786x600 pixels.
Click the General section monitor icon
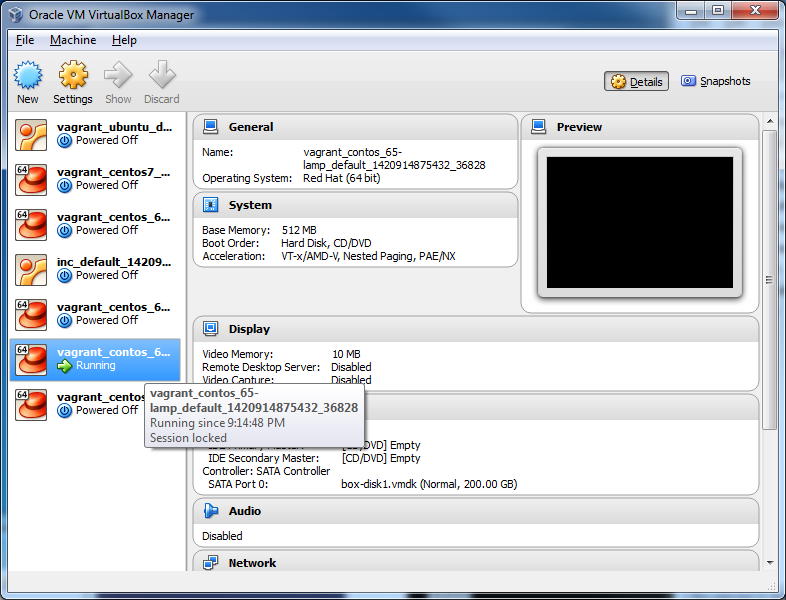tap(211, 127)
